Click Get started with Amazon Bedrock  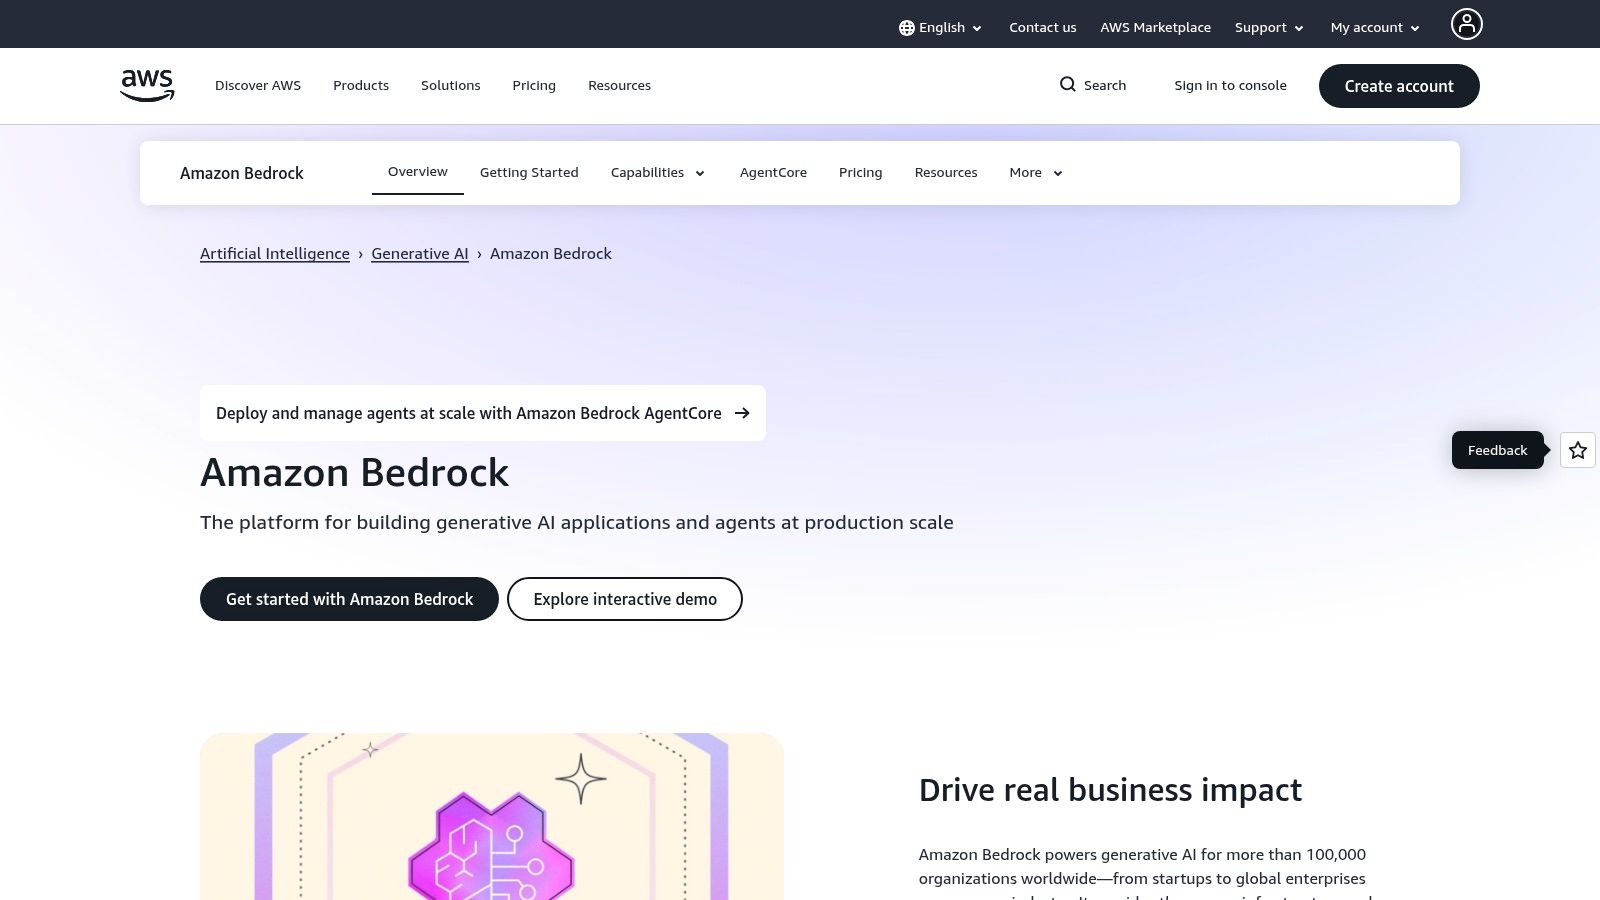tap(349, 598)
